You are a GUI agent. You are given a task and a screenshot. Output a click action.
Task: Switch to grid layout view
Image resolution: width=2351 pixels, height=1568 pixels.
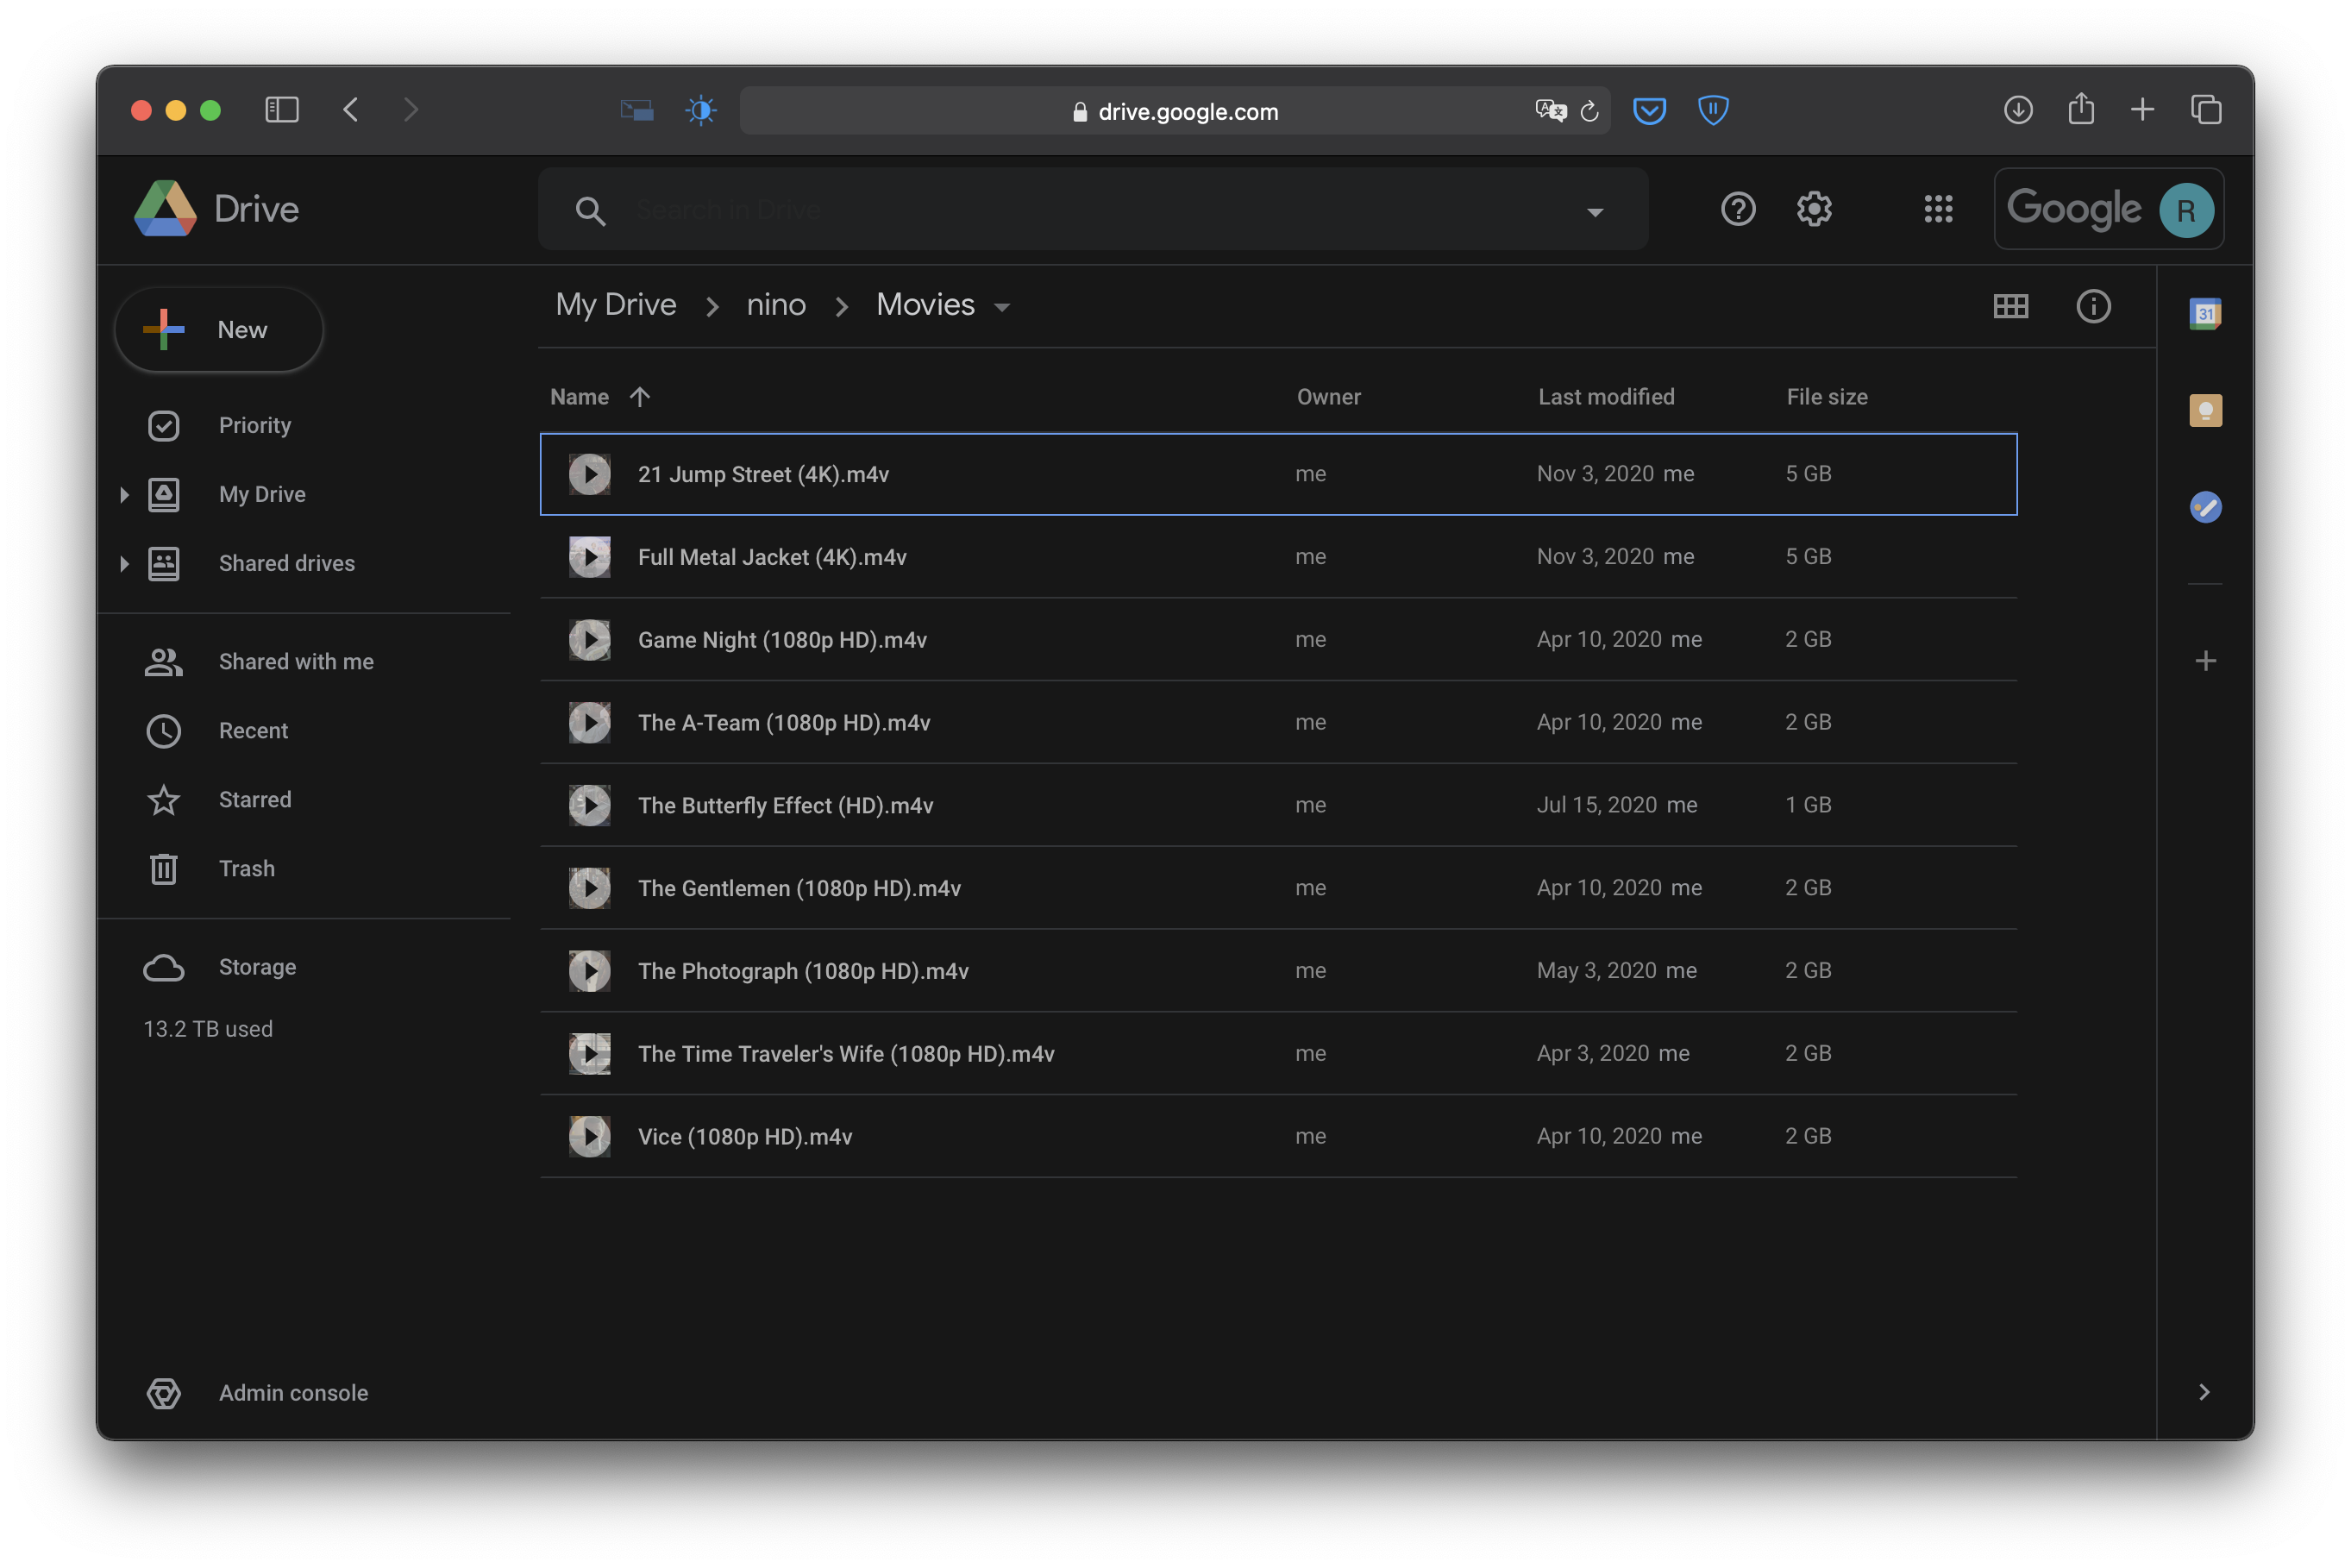click(x=2010, y=306)
